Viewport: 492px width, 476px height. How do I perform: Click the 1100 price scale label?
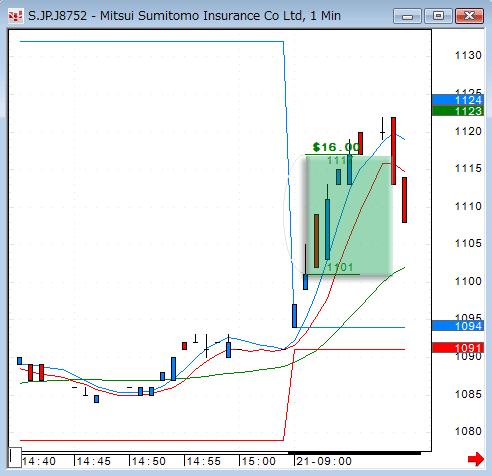[x=468, y=281]
